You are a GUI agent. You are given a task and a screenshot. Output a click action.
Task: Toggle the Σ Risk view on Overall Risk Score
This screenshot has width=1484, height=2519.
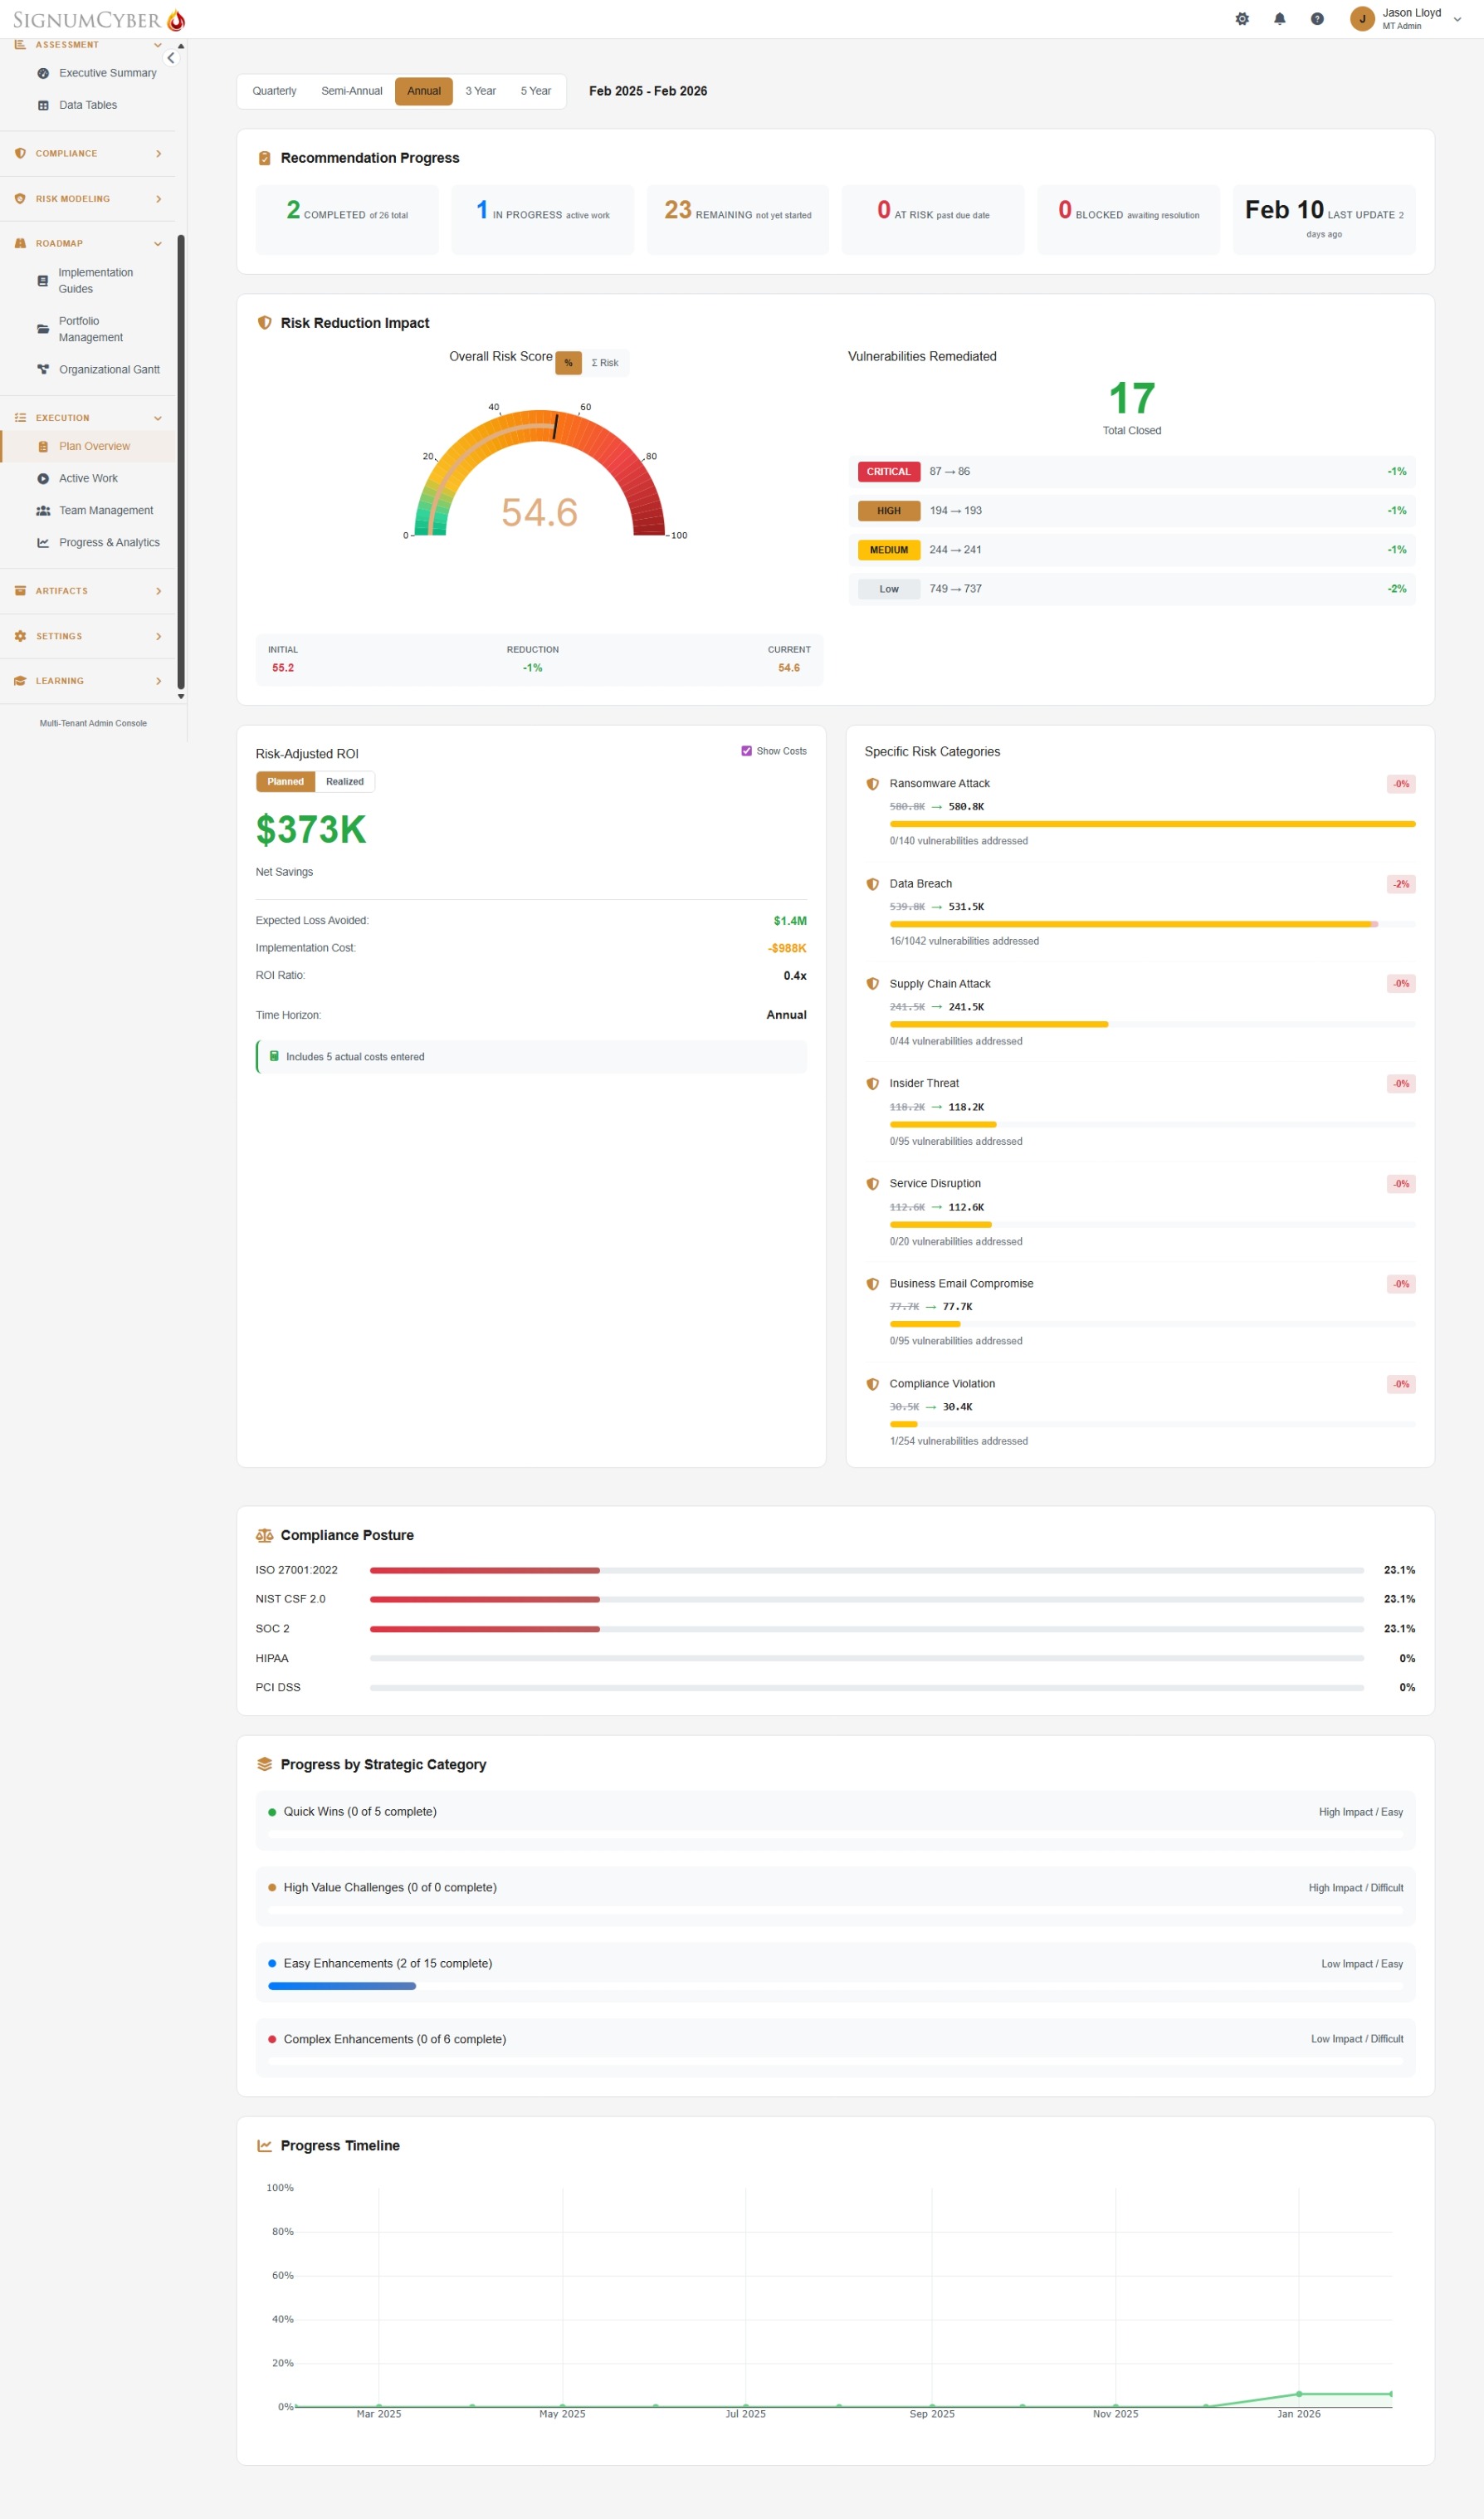pyautogui.click(x=604, y=362)
